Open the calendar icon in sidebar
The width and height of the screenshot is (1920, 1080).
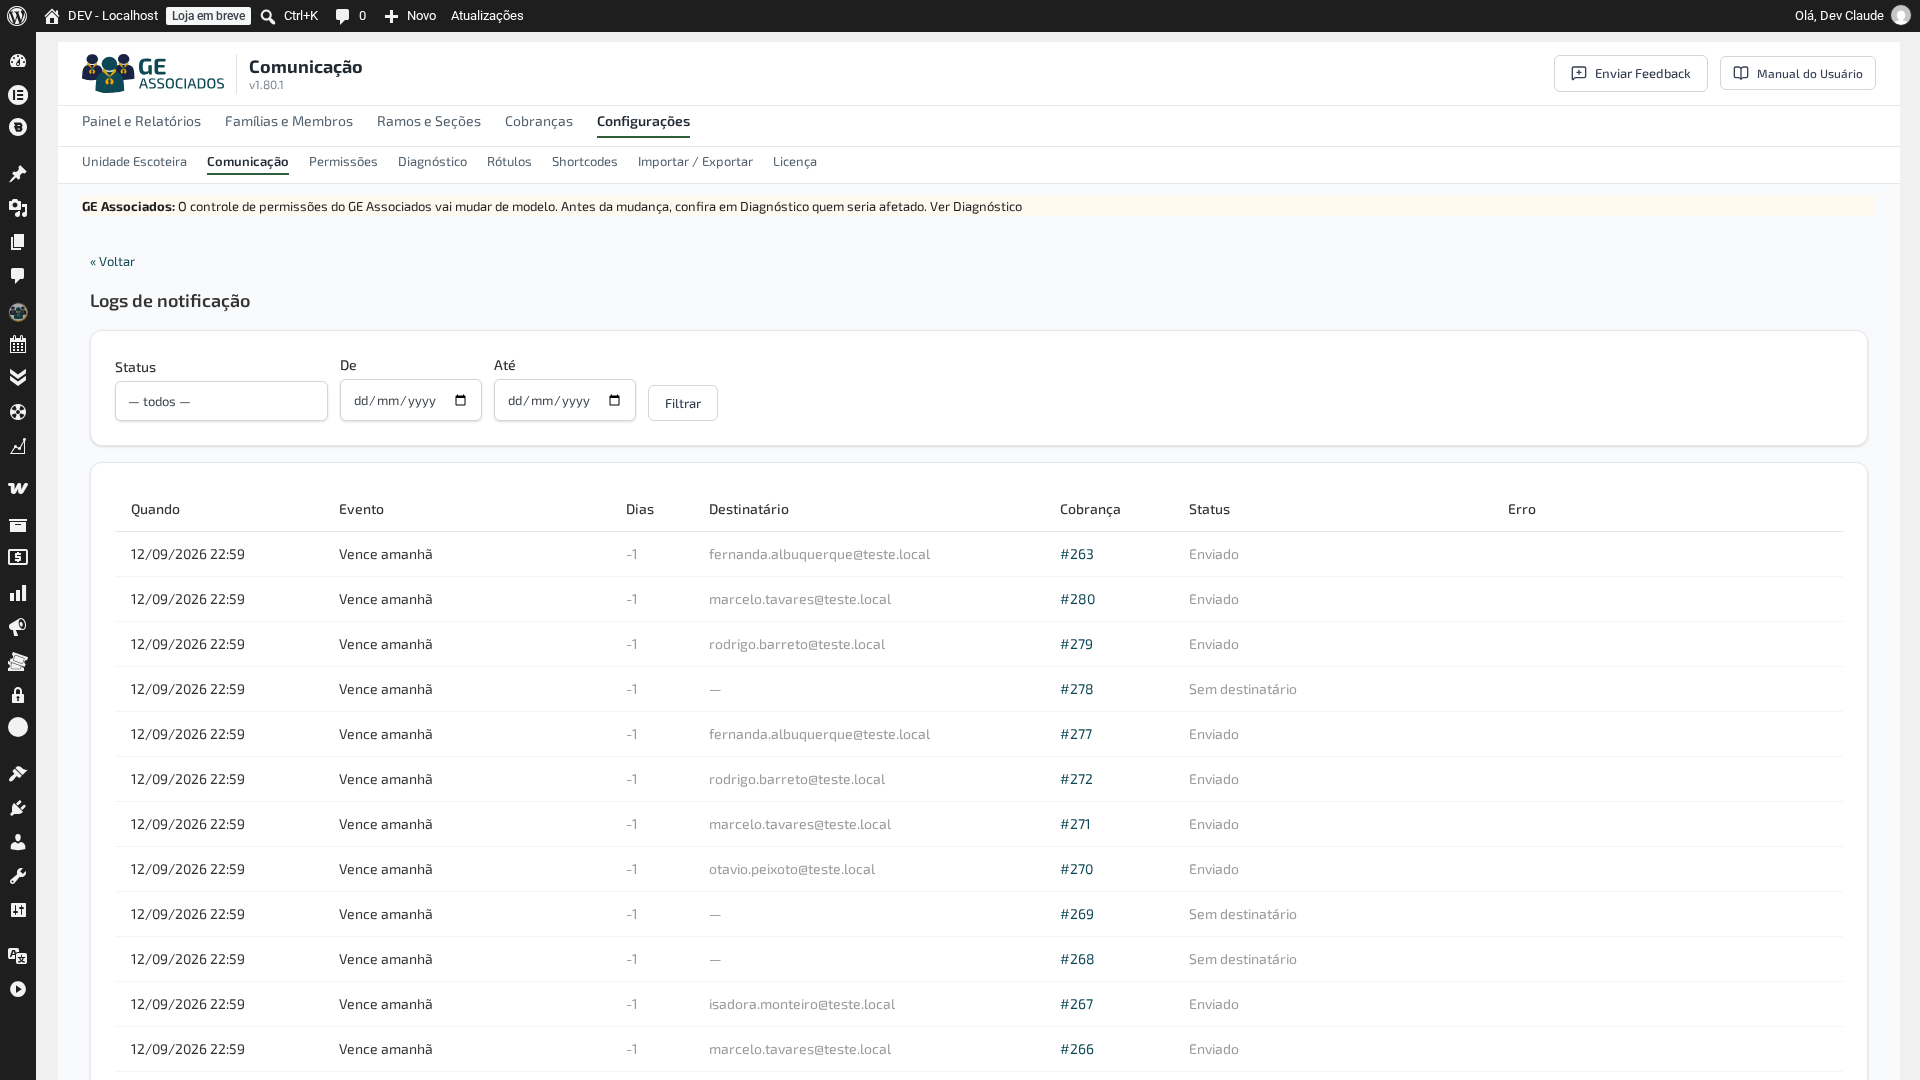pyautogui.click(x=18, y=345)
